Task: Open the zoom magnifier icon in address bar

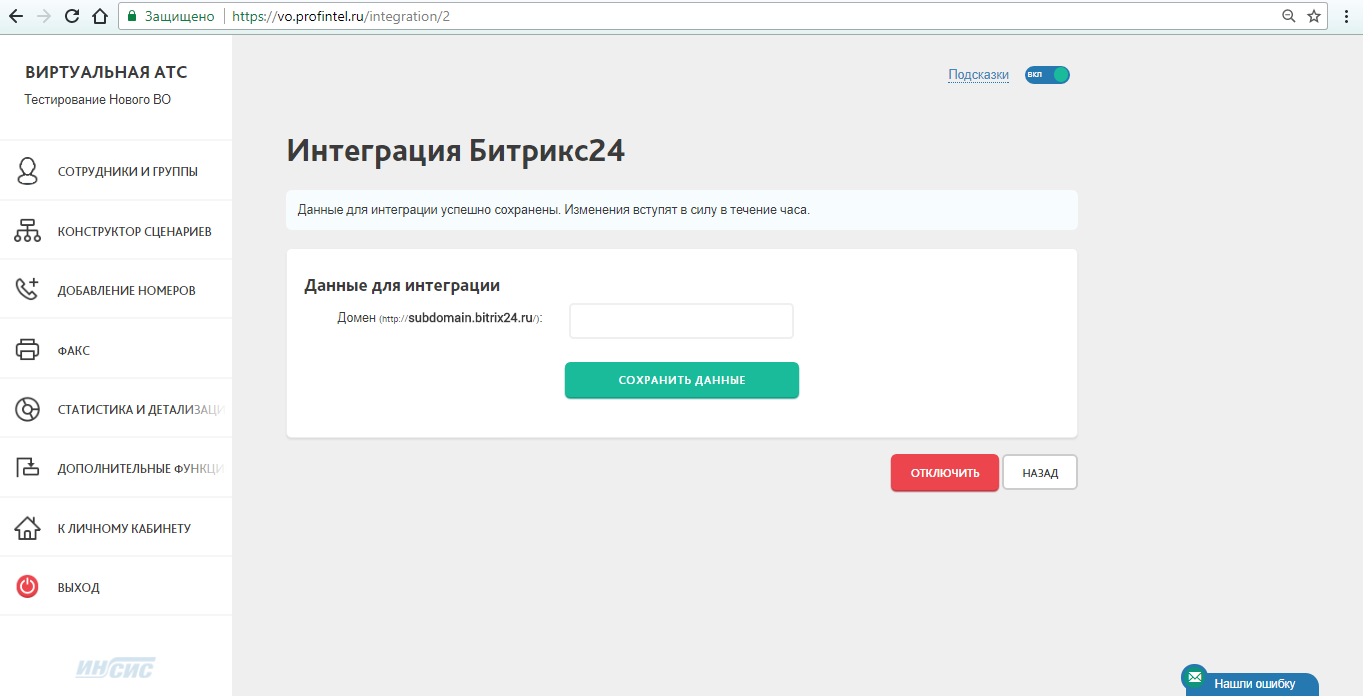Action: pyautogui.click(x=1289, y=16)
